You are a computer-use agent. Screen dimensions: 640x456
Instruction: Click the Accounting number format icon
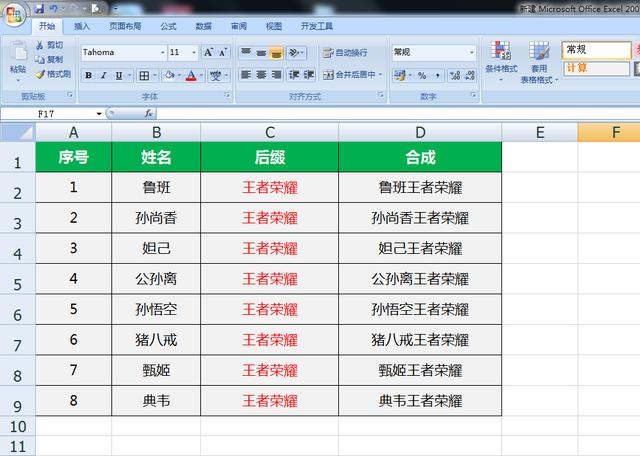tap(399, 76)
